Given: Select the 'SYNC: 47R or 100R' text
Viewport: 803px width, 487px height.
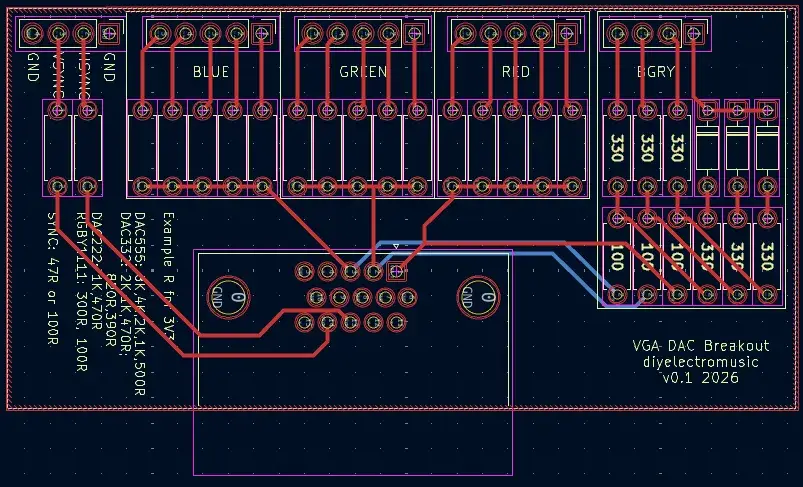Looking at the screenshot, I should pyautogui.click(x=52, y=279).
